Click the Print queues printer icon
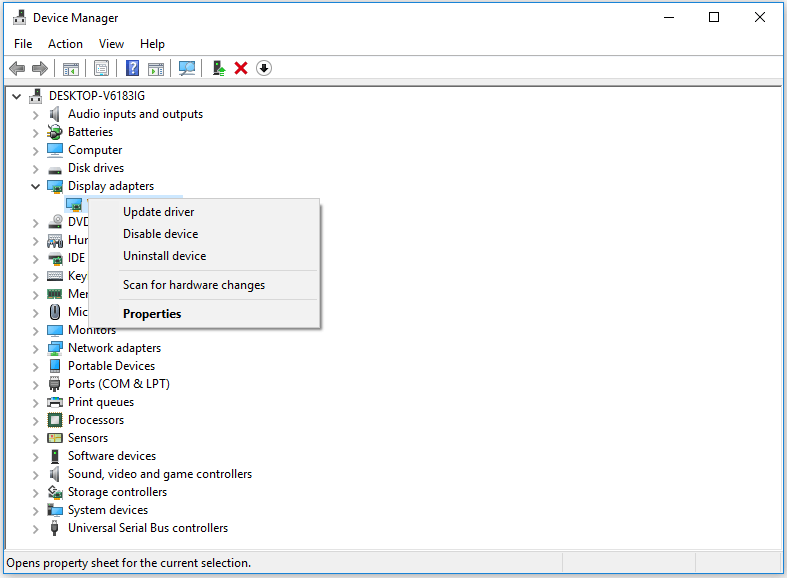The image size is (787, 578). click(55, 402)
